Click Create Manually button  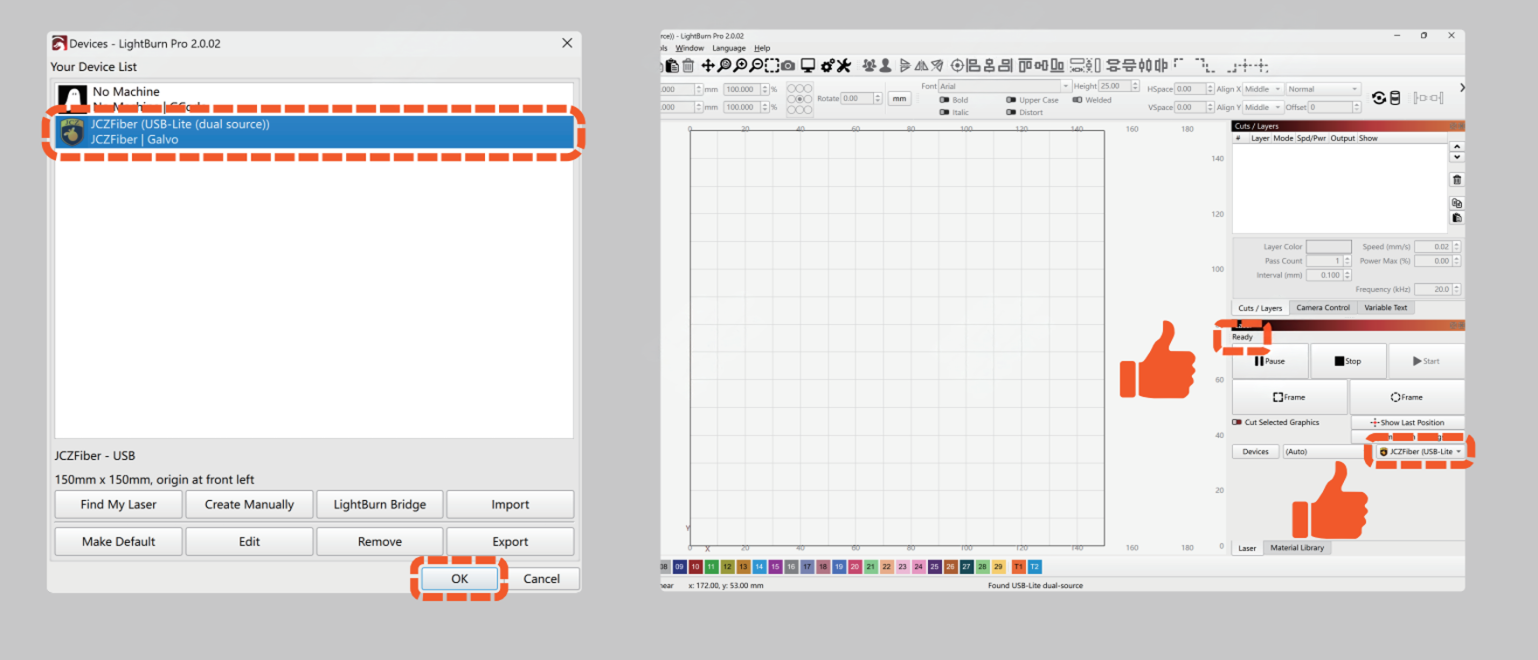[x=249, y=504]
